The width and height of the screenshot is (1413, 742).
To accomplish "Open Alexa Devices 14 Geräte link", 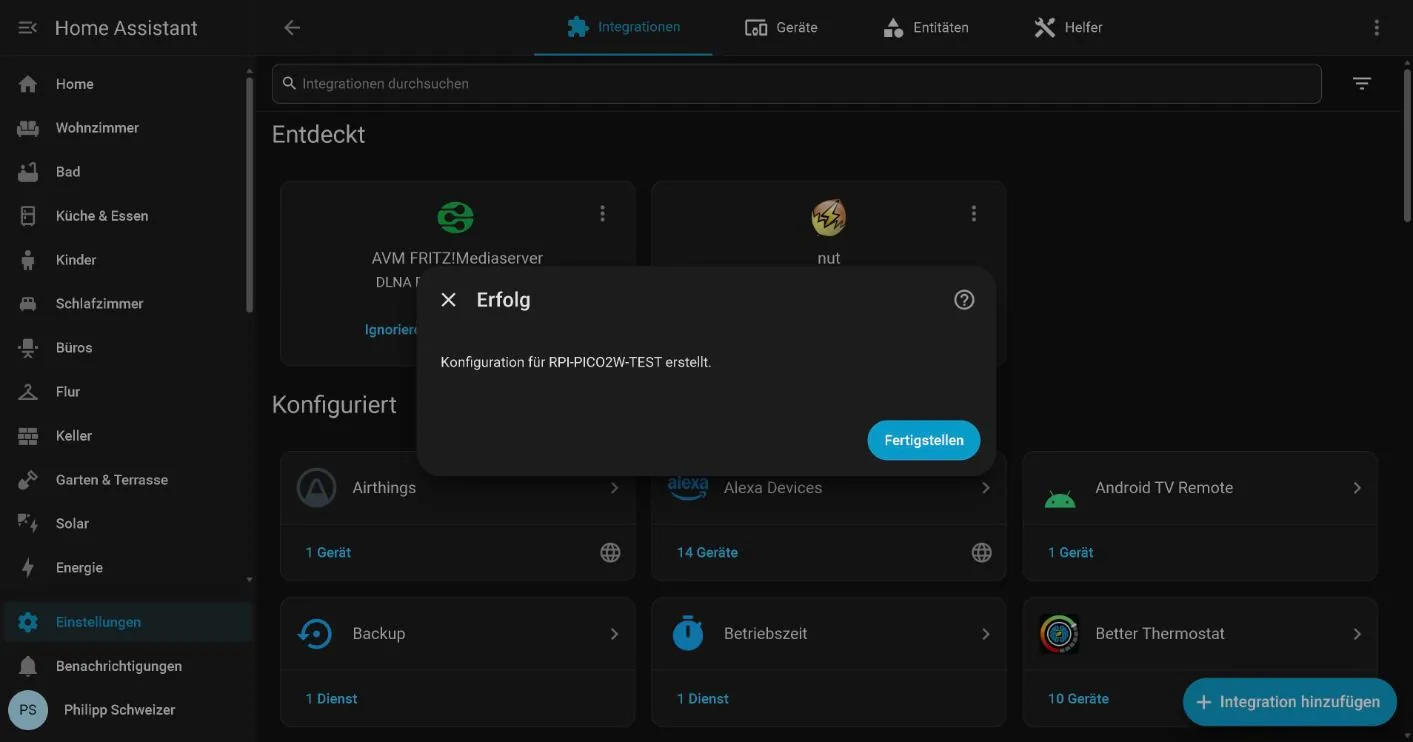I will [x=707, y=553].
